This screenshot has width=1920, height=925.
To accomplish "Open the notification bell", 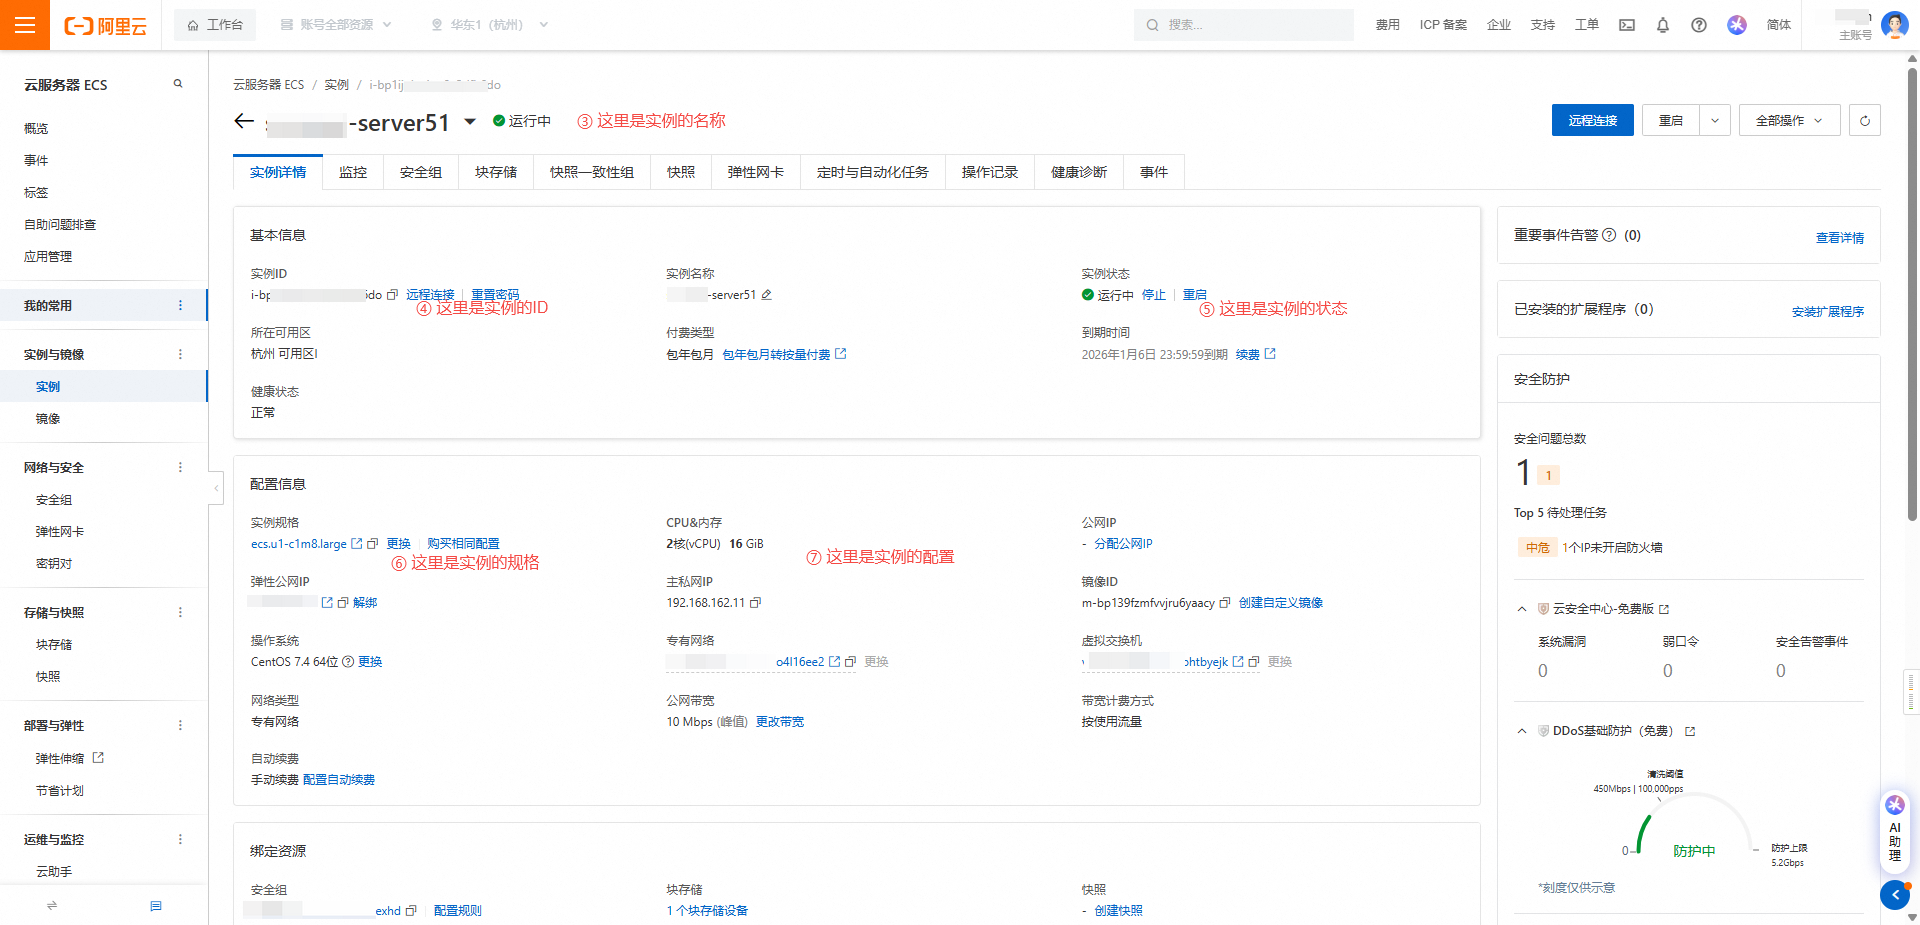I will 1663,25.
